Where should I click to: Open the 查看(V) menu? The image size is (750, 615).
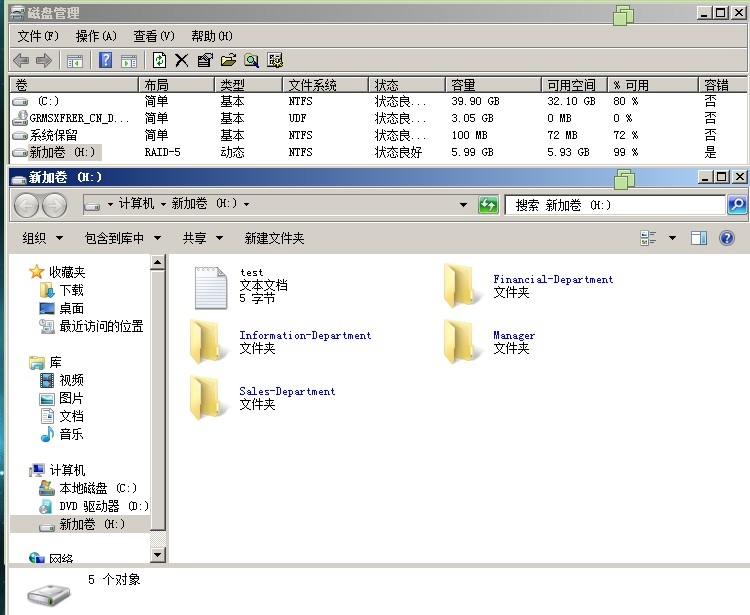point(154,36)
